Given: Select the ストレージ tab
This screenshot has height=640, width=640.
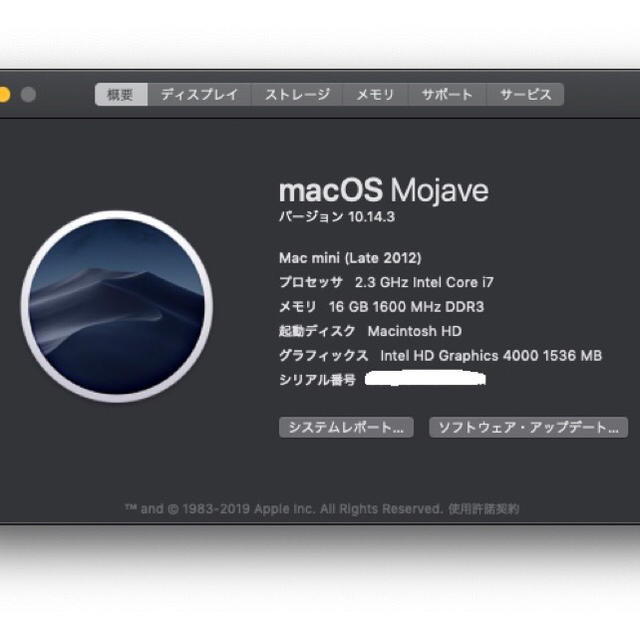Looking at the screenshot, I should point(297,95).
